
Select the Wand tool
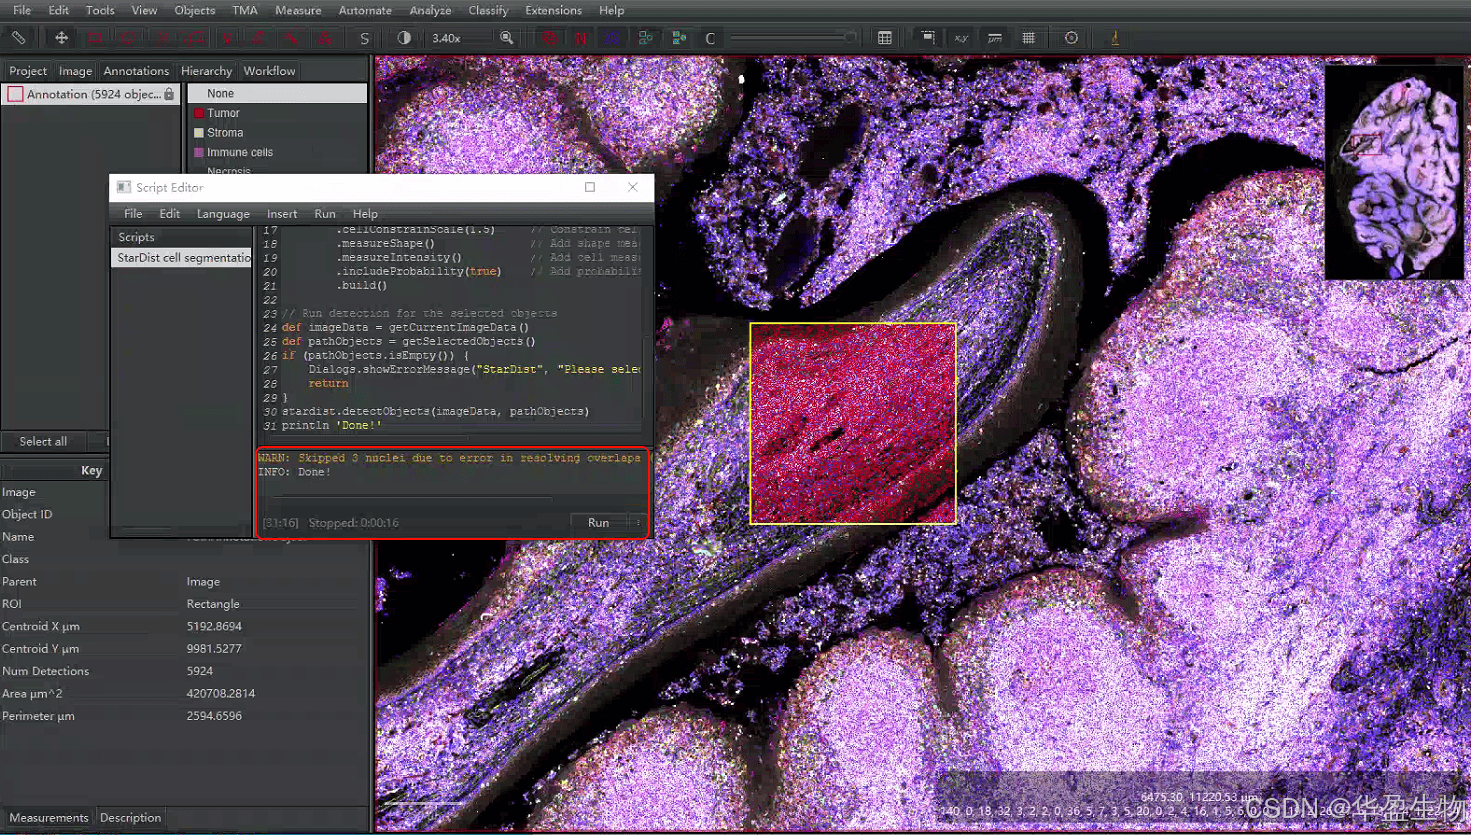click(x=291, y=38)
